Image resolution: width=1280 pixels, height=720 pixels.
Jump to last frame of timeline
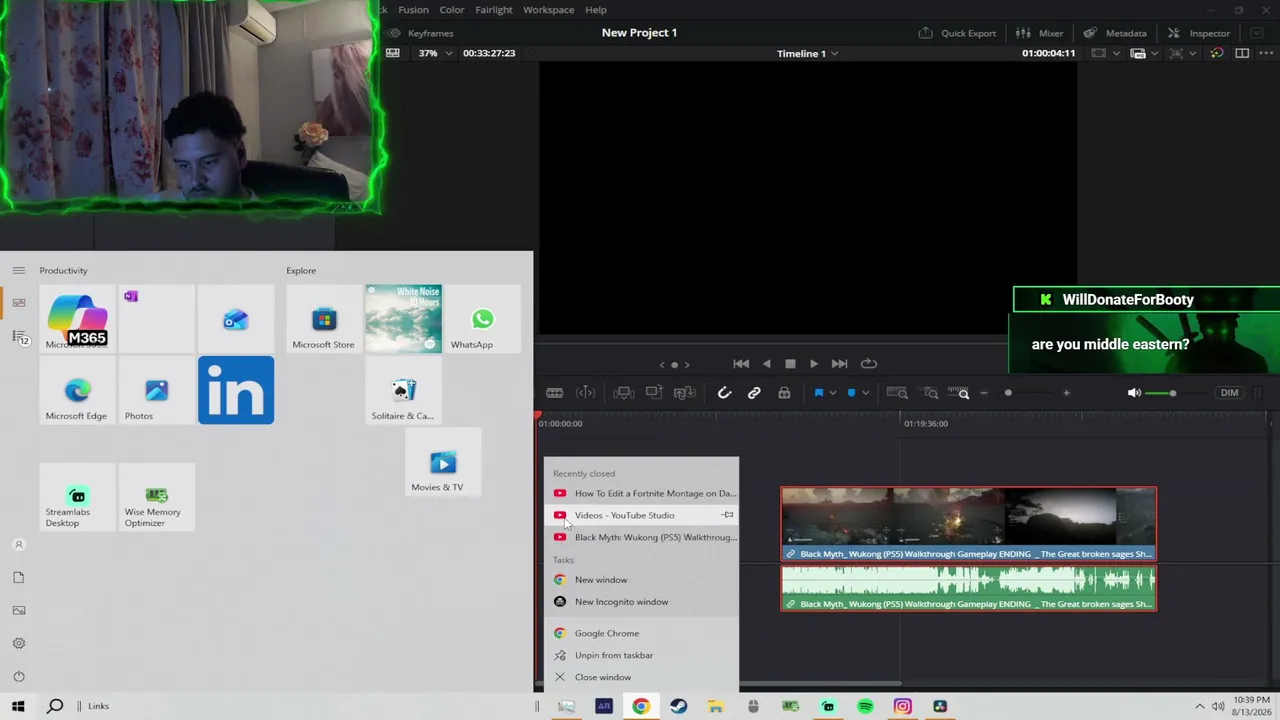point(839,364)
